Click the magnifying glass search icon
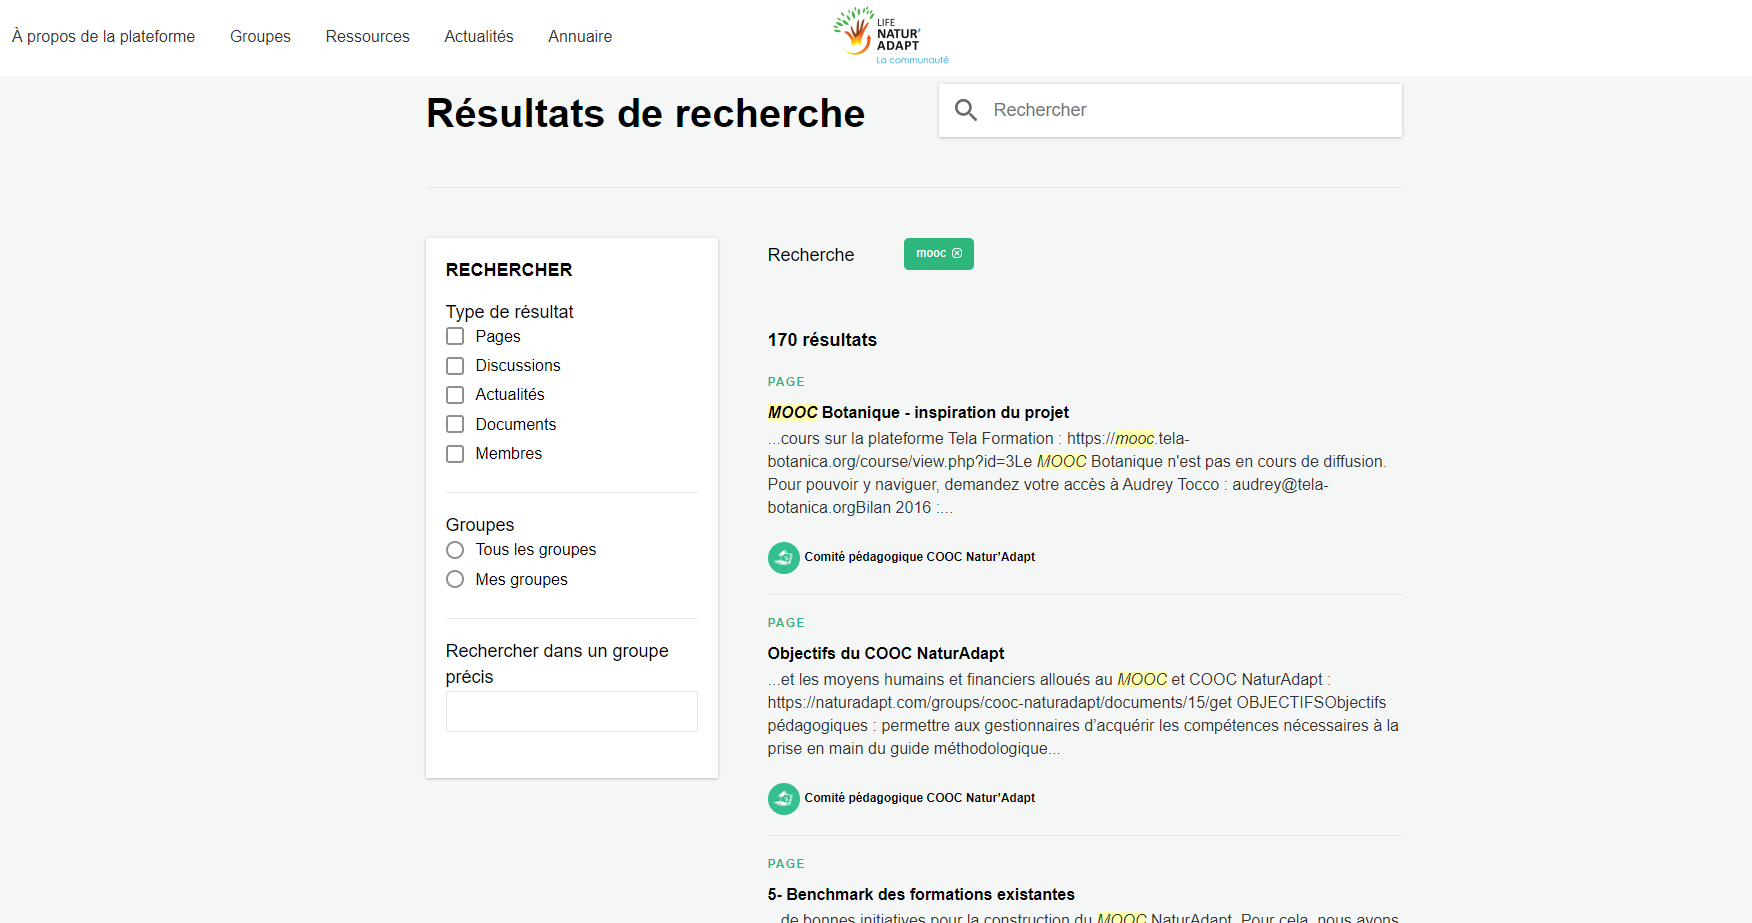 tap(965, 110)
